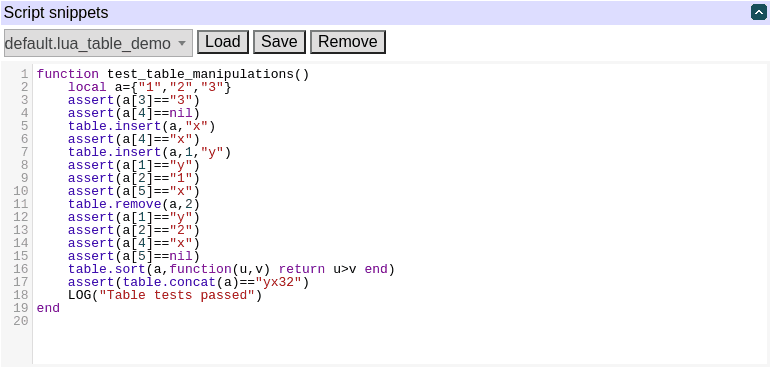771x375 pixels.
Task: Click table.sort on line 16
Action: 107,269
